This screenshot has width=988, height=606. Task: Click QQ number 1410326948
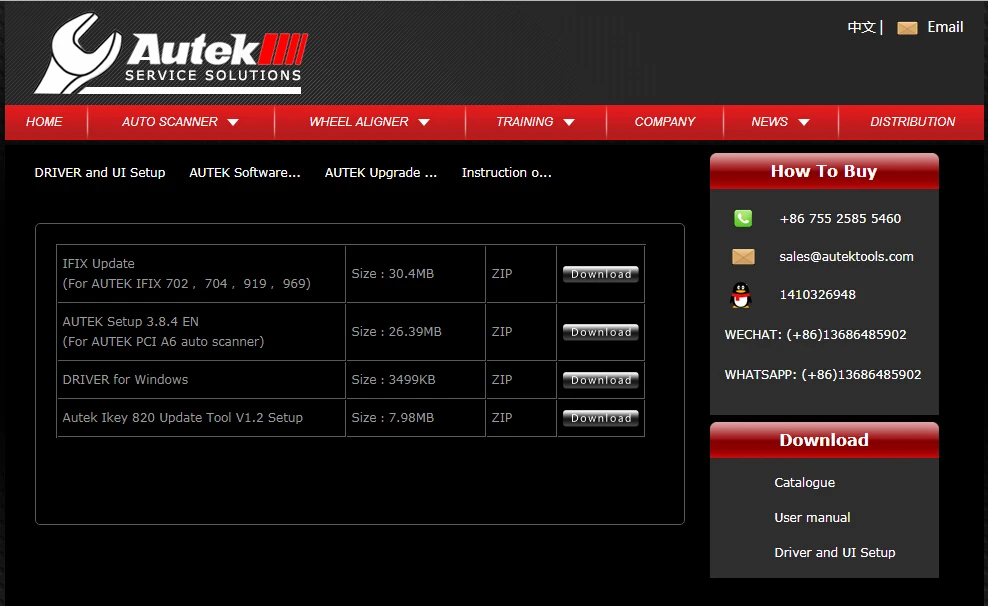[x=817, y=295]
